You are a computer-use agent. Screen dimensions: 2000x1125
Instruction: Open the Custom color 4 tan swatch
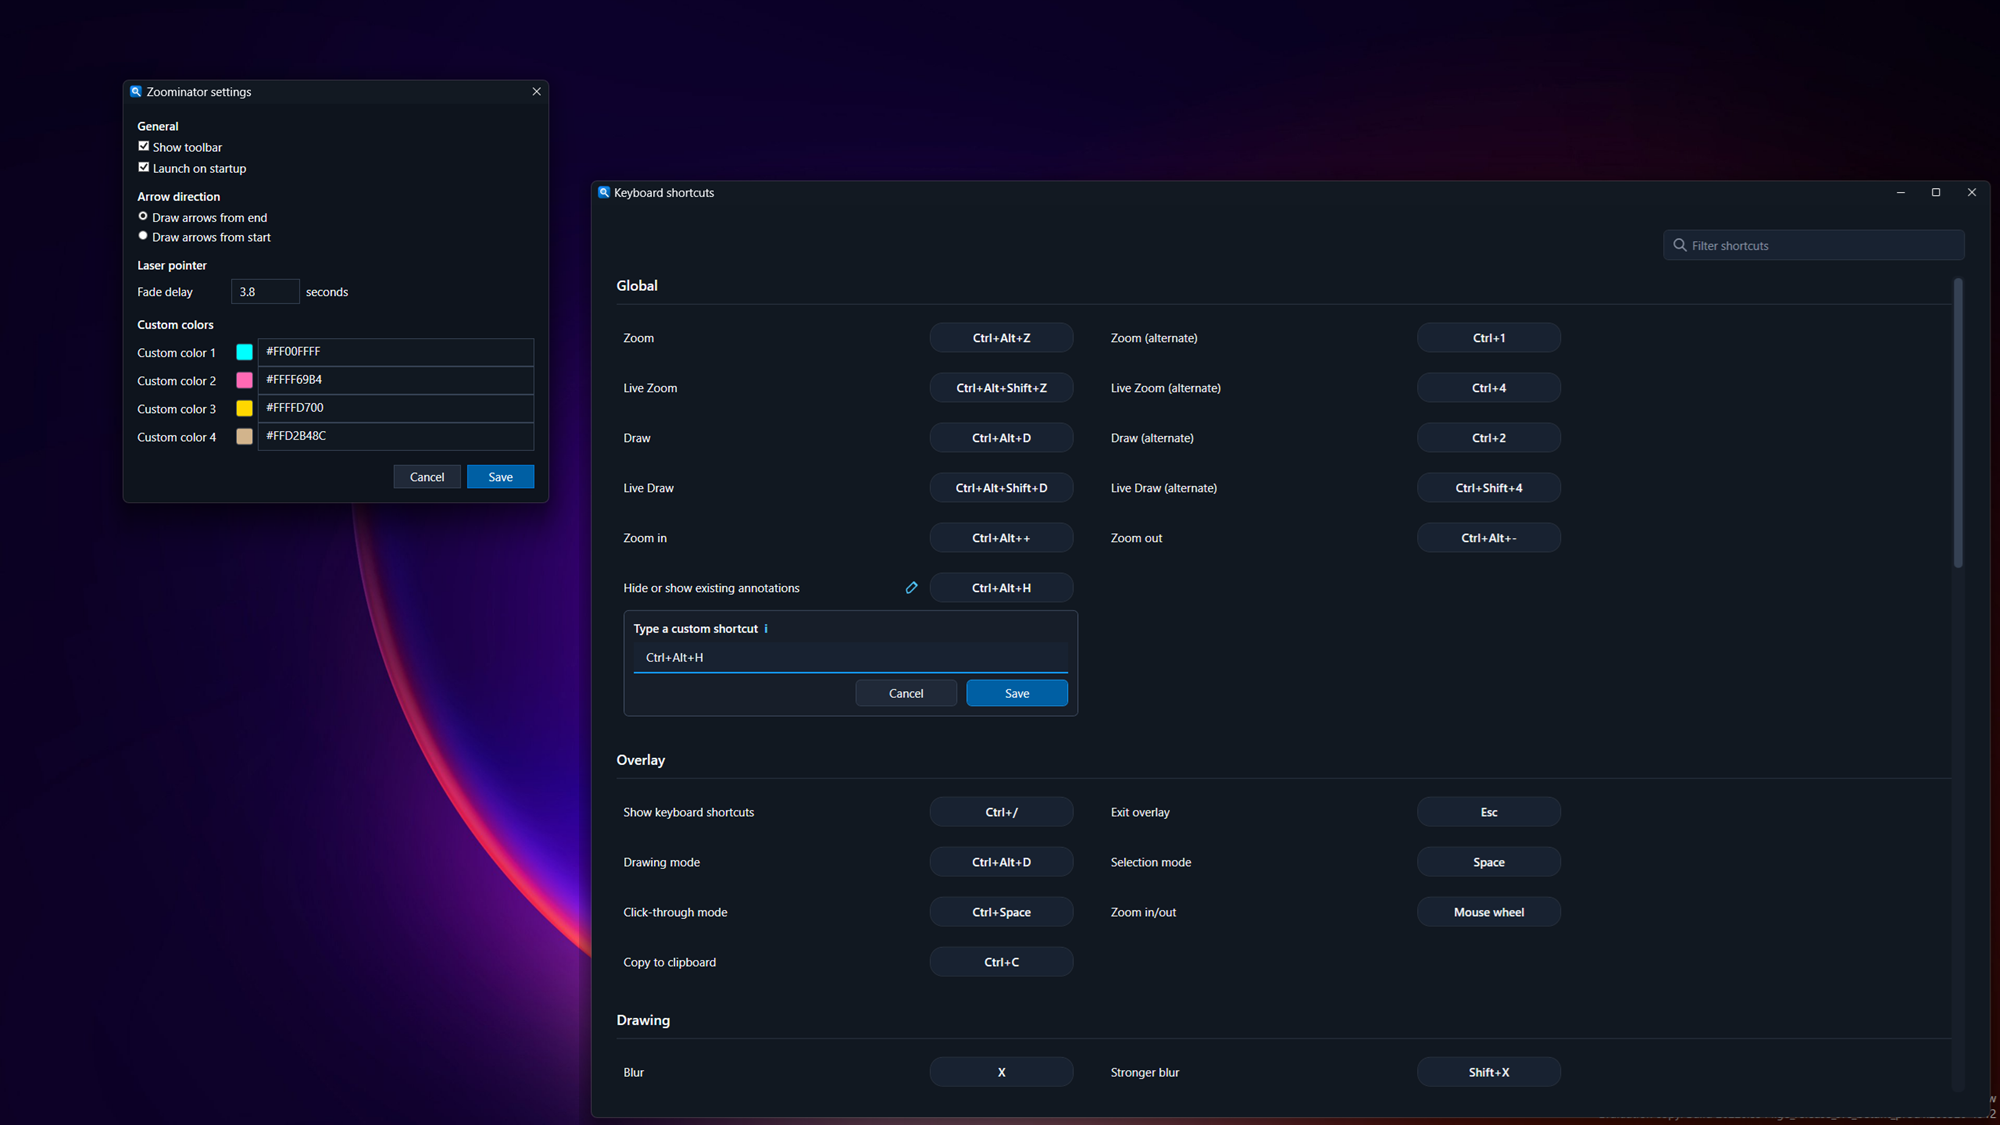click(x=244, y=436)
